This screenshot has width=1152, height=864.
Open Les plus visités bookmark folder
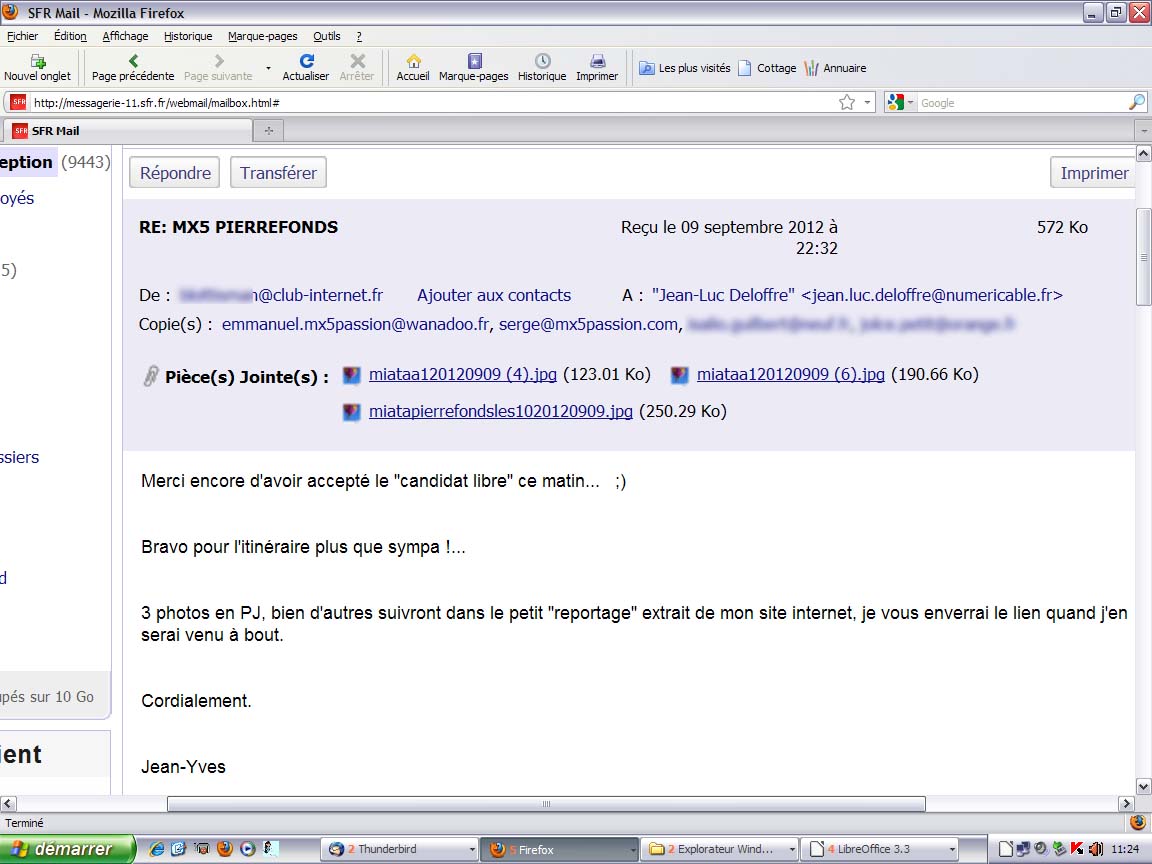point(685,68)
